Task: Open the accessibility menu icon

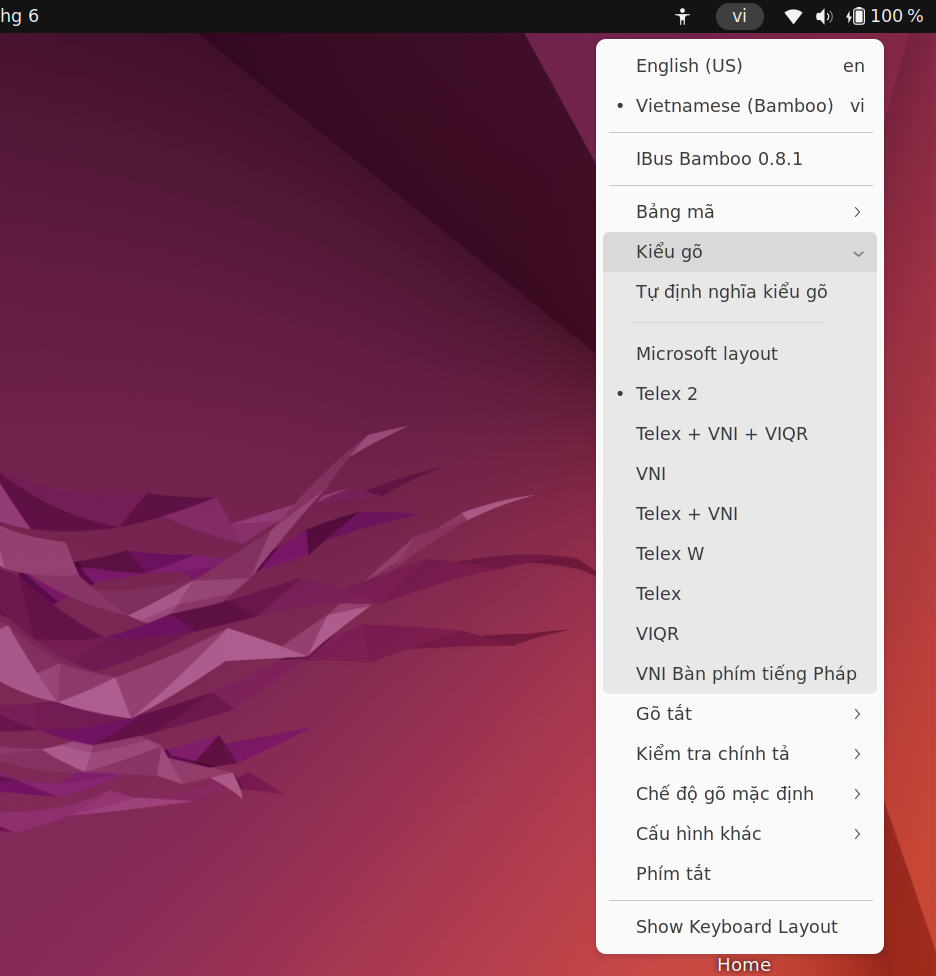Action: (683, 16)
